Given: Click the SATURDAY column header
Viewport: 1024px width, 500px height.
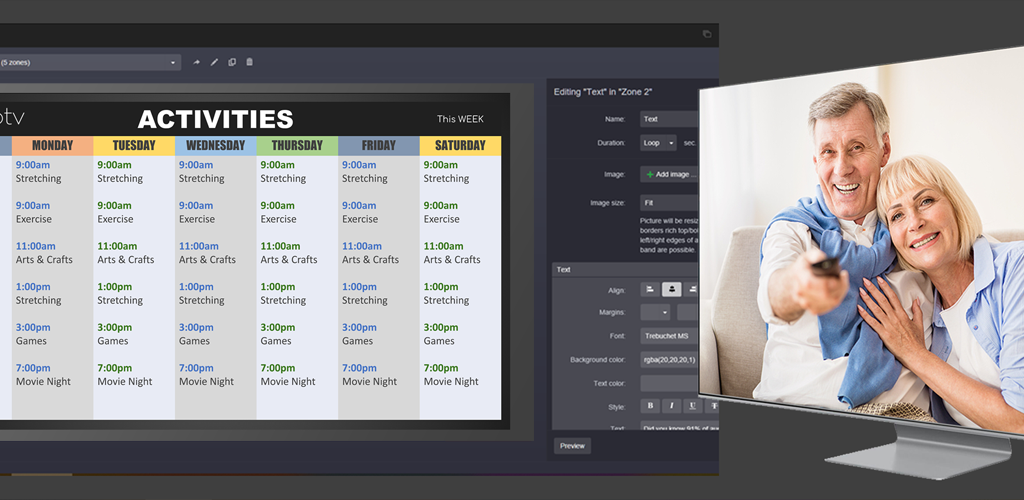Looking at the screenshot, I should tap(460, 146).
